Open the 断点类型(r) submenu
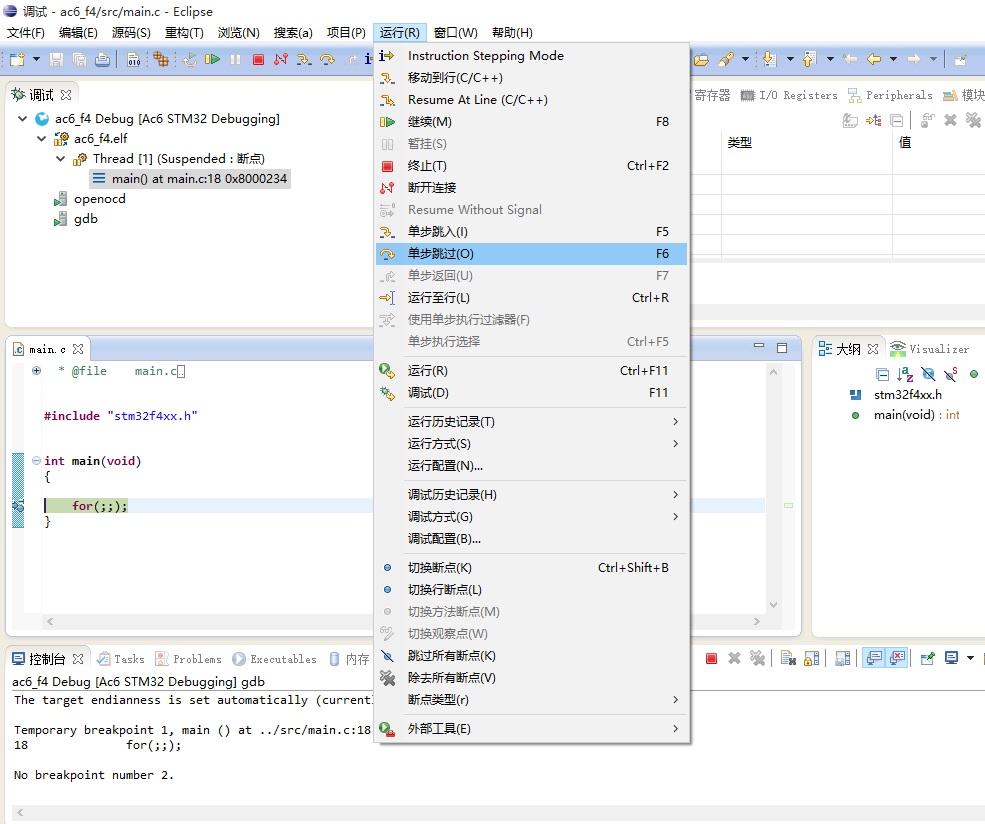Image resolution: width=985 pixels, height=824 pixels. click(531, 700)
